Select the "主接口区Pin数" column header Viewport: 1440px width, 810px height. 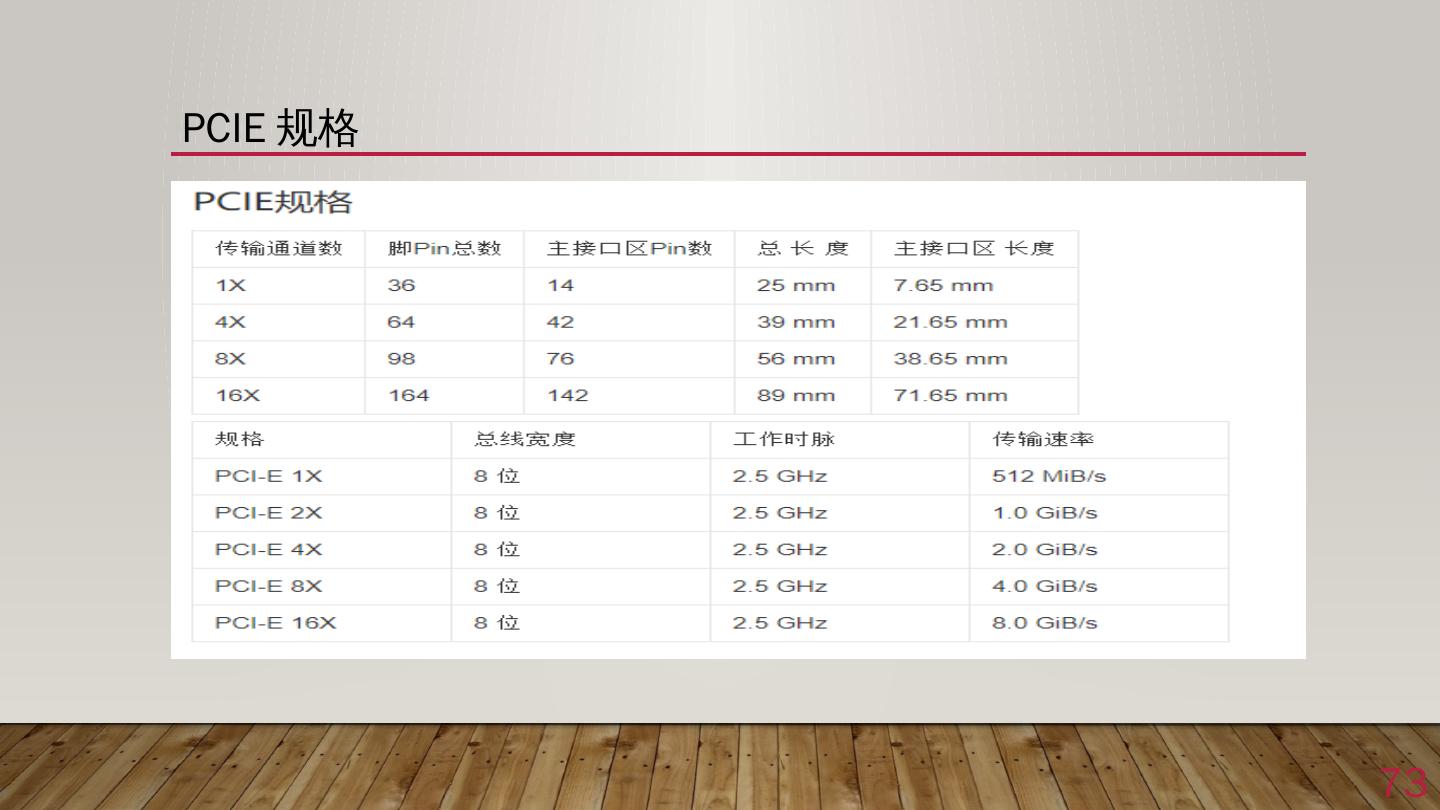click(x=629, y=248)
